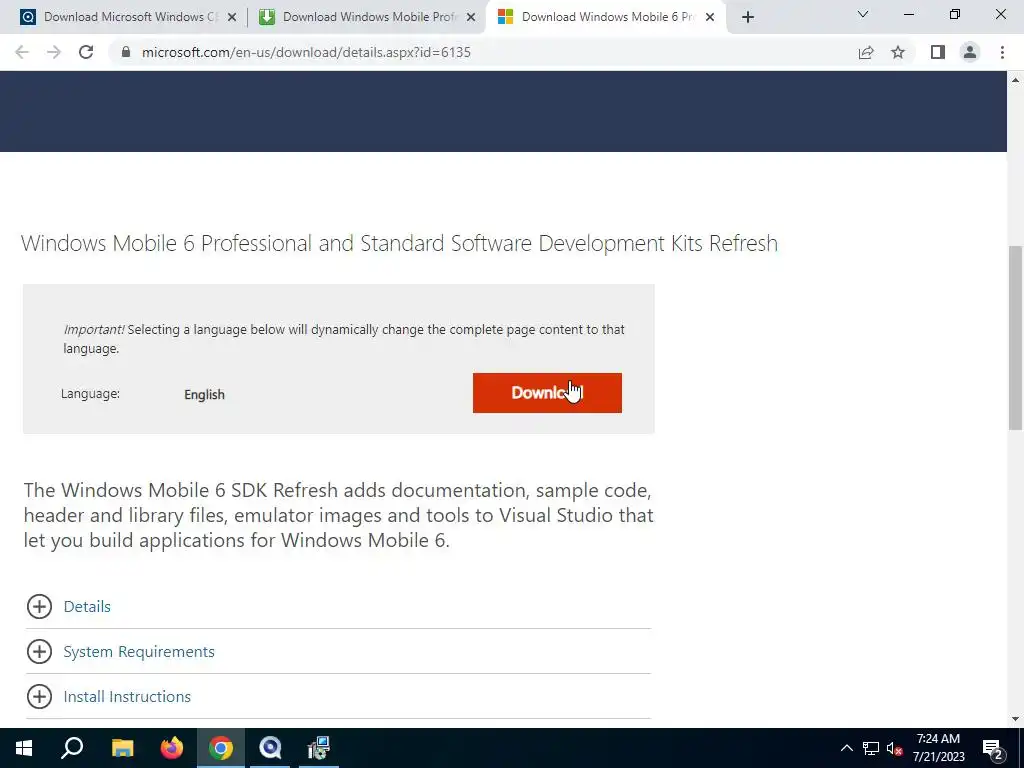This screenshot has height=768, width=1024.
Task: Open the installer taskbar icon
Action: click(x=319, y=748)
